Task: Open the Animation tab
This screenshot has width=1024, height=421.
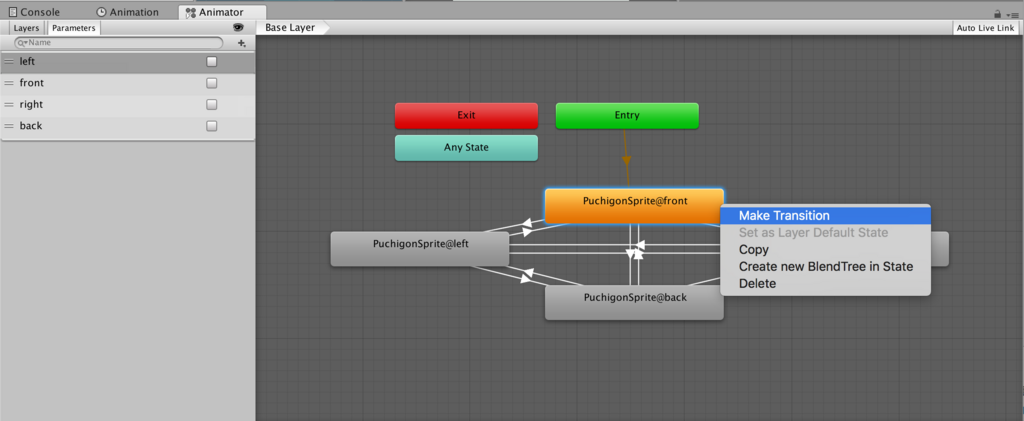Action: coord(127,12)
